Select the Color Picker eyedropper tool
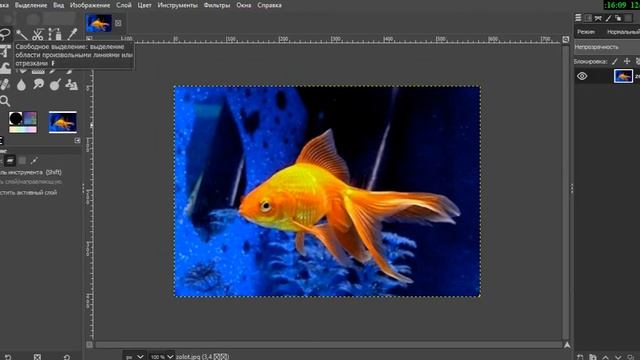Viewport: 640px width, 360px height. coord(72,34)
